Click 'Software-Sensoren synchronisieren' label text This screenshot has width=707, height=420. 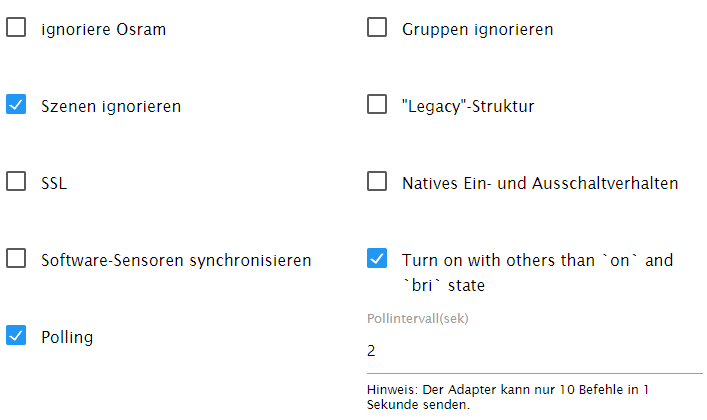pos(176,260)
